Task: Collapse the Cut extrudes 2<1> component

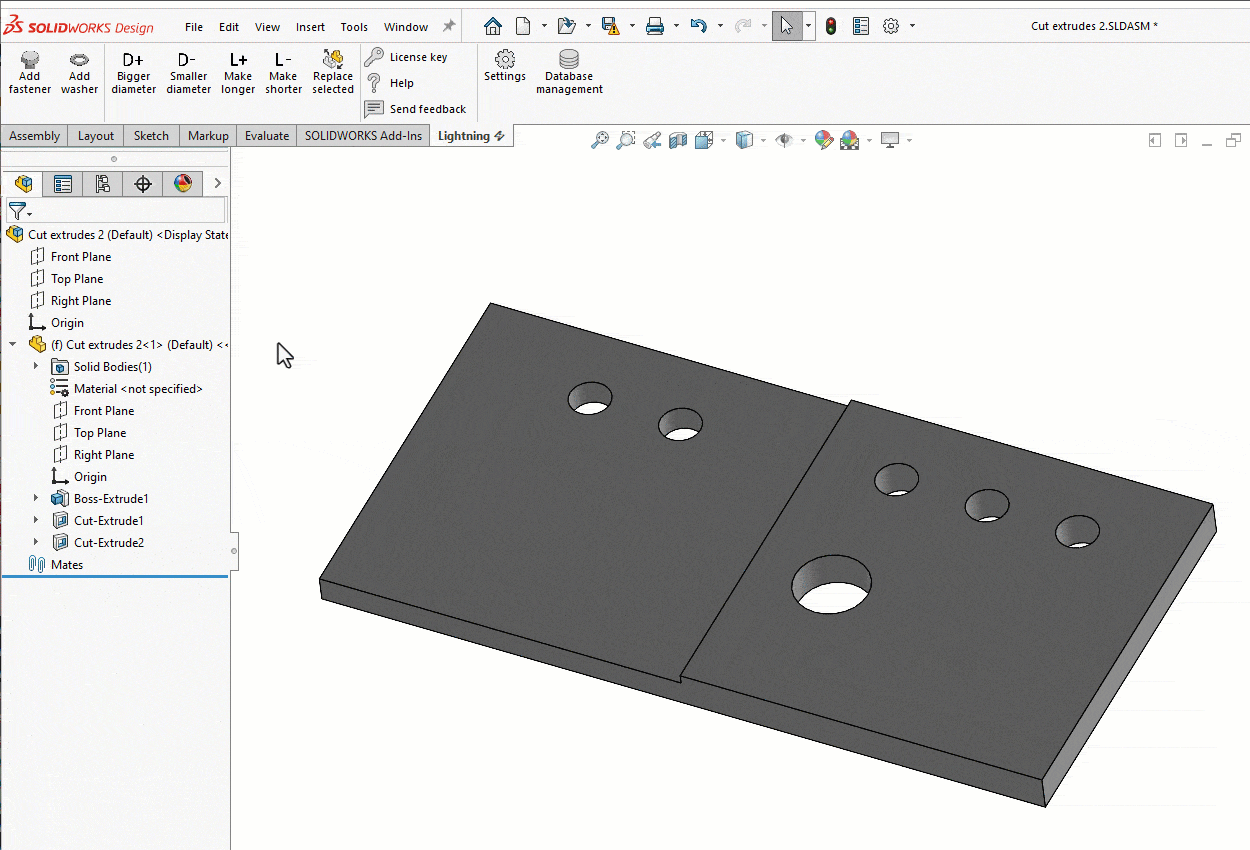Action: (x=13, y=344)
